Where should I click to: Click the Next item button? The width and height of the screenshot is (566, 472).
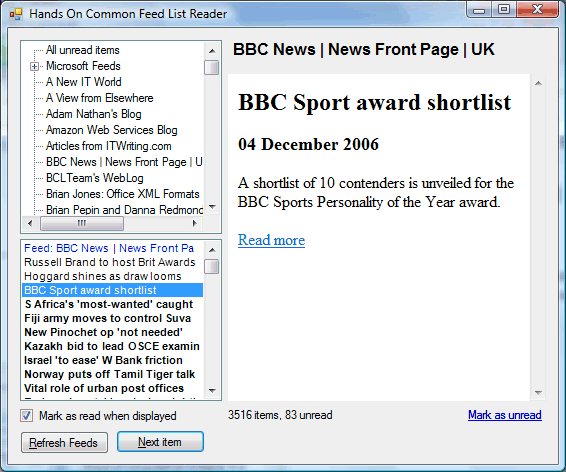[160, 442]
